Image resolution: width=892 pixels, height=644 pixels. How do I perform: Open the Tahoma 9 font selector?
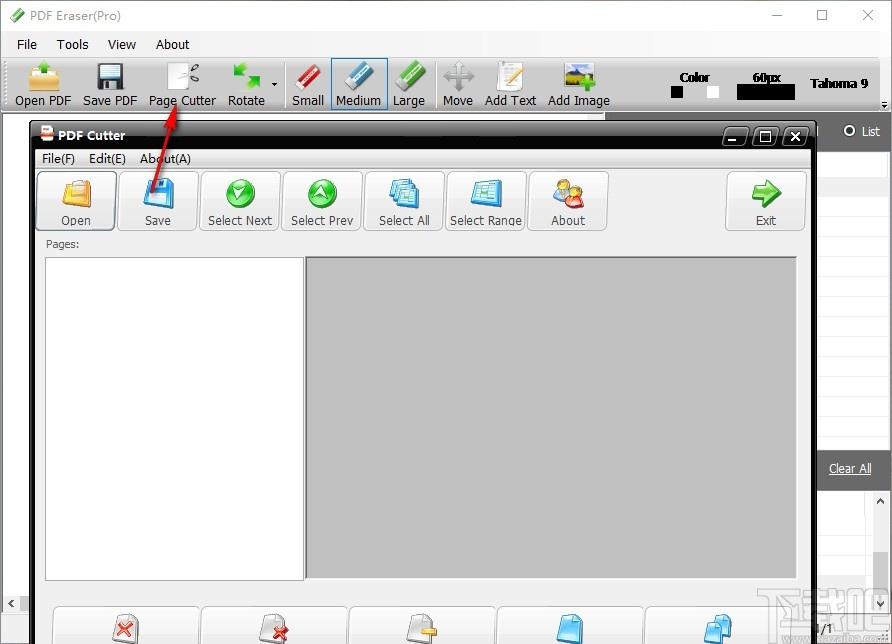click(x=839, y=84)
